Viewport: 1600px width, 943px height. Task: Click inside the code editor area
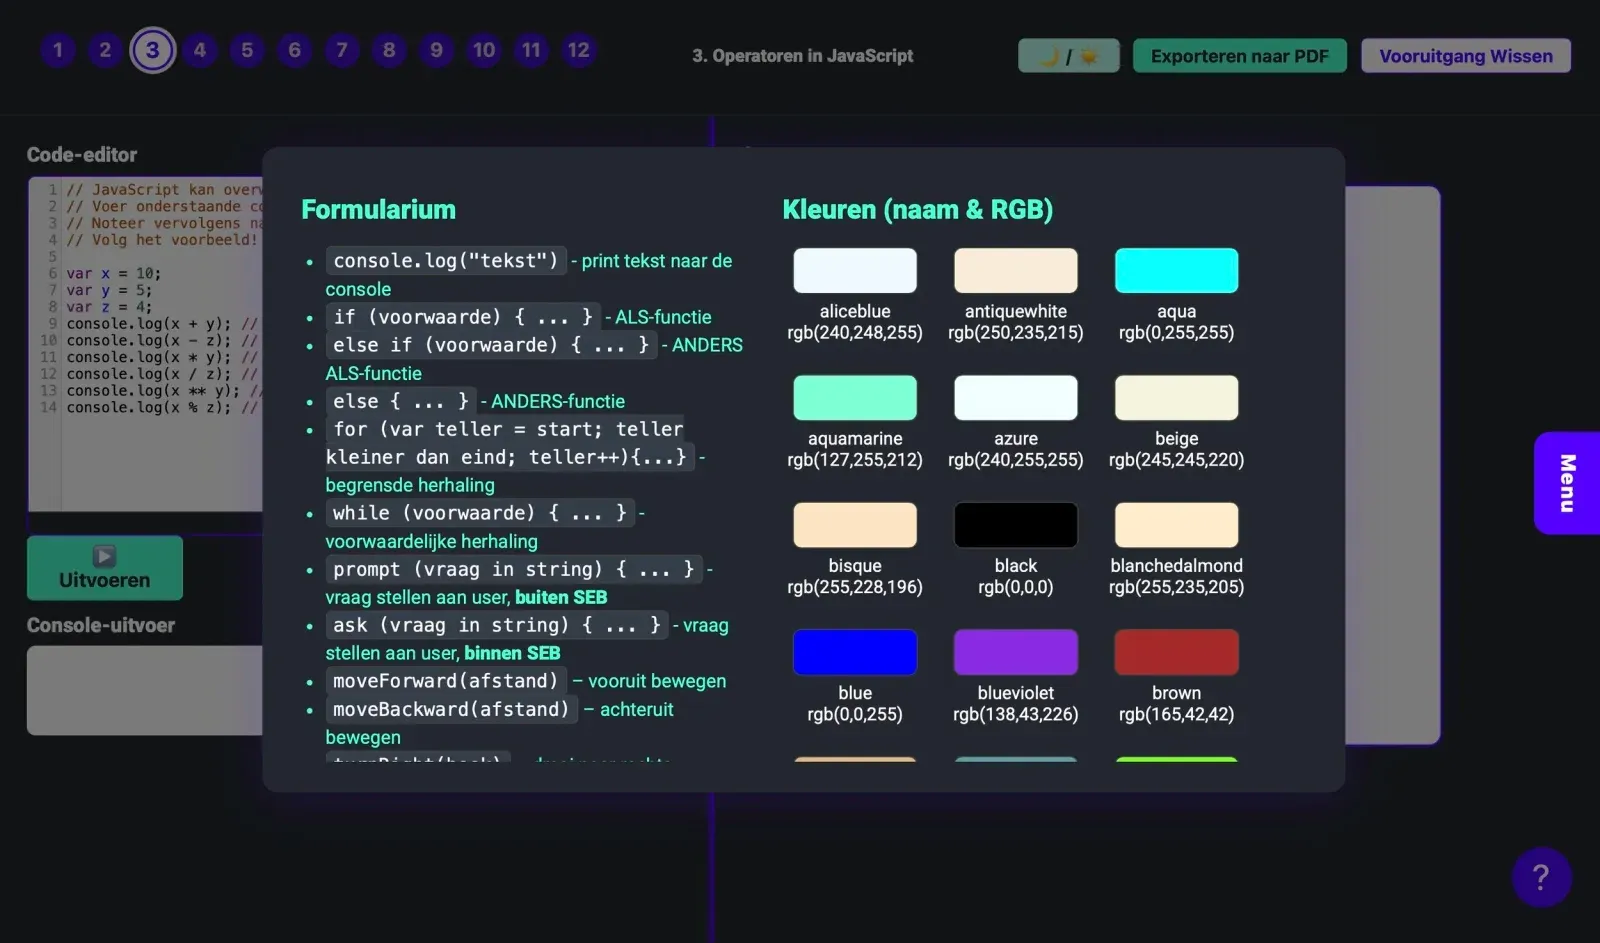click(x=146, y=345)
